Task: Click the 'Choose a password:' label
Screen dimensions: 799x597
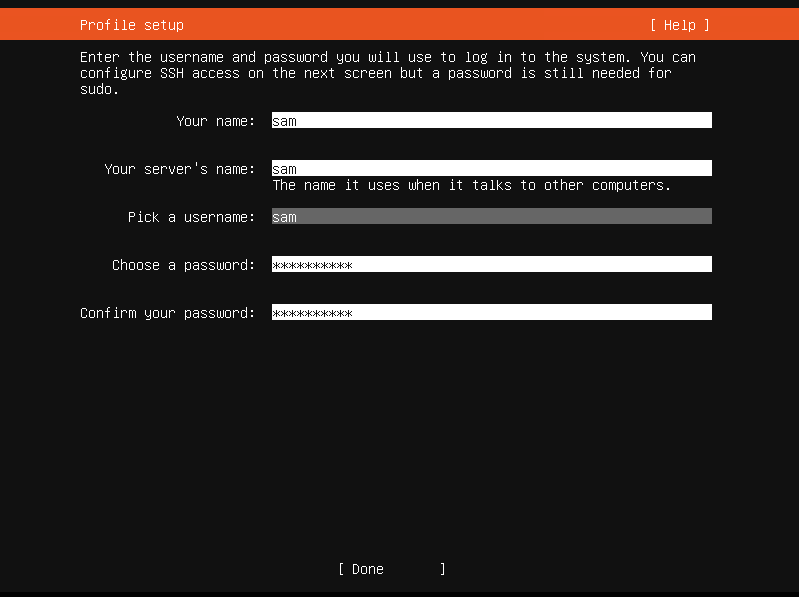Action: tap(183, 265)
